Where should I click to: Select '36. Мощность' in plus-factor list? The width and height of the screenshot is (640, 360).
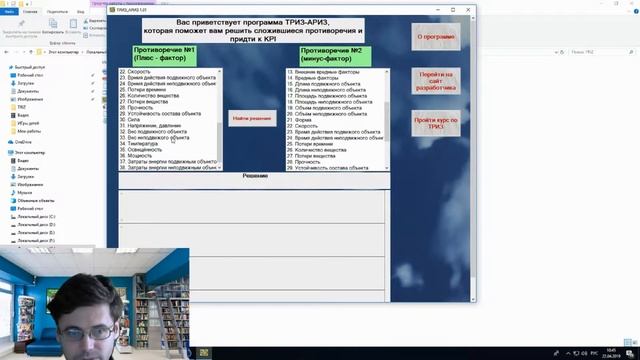(136, 156)
